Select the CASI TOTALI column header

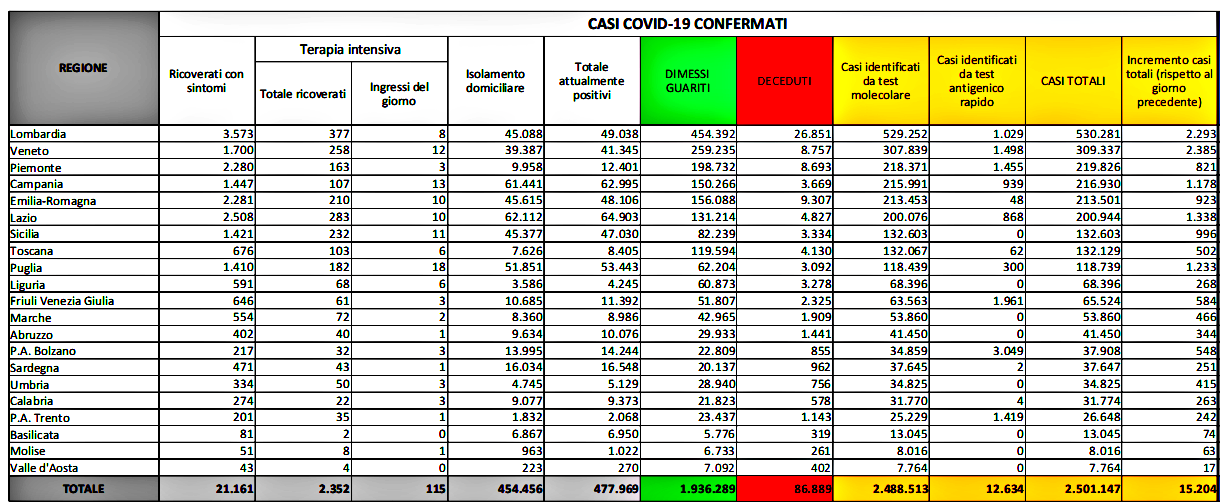click(x=1071, y=81)
